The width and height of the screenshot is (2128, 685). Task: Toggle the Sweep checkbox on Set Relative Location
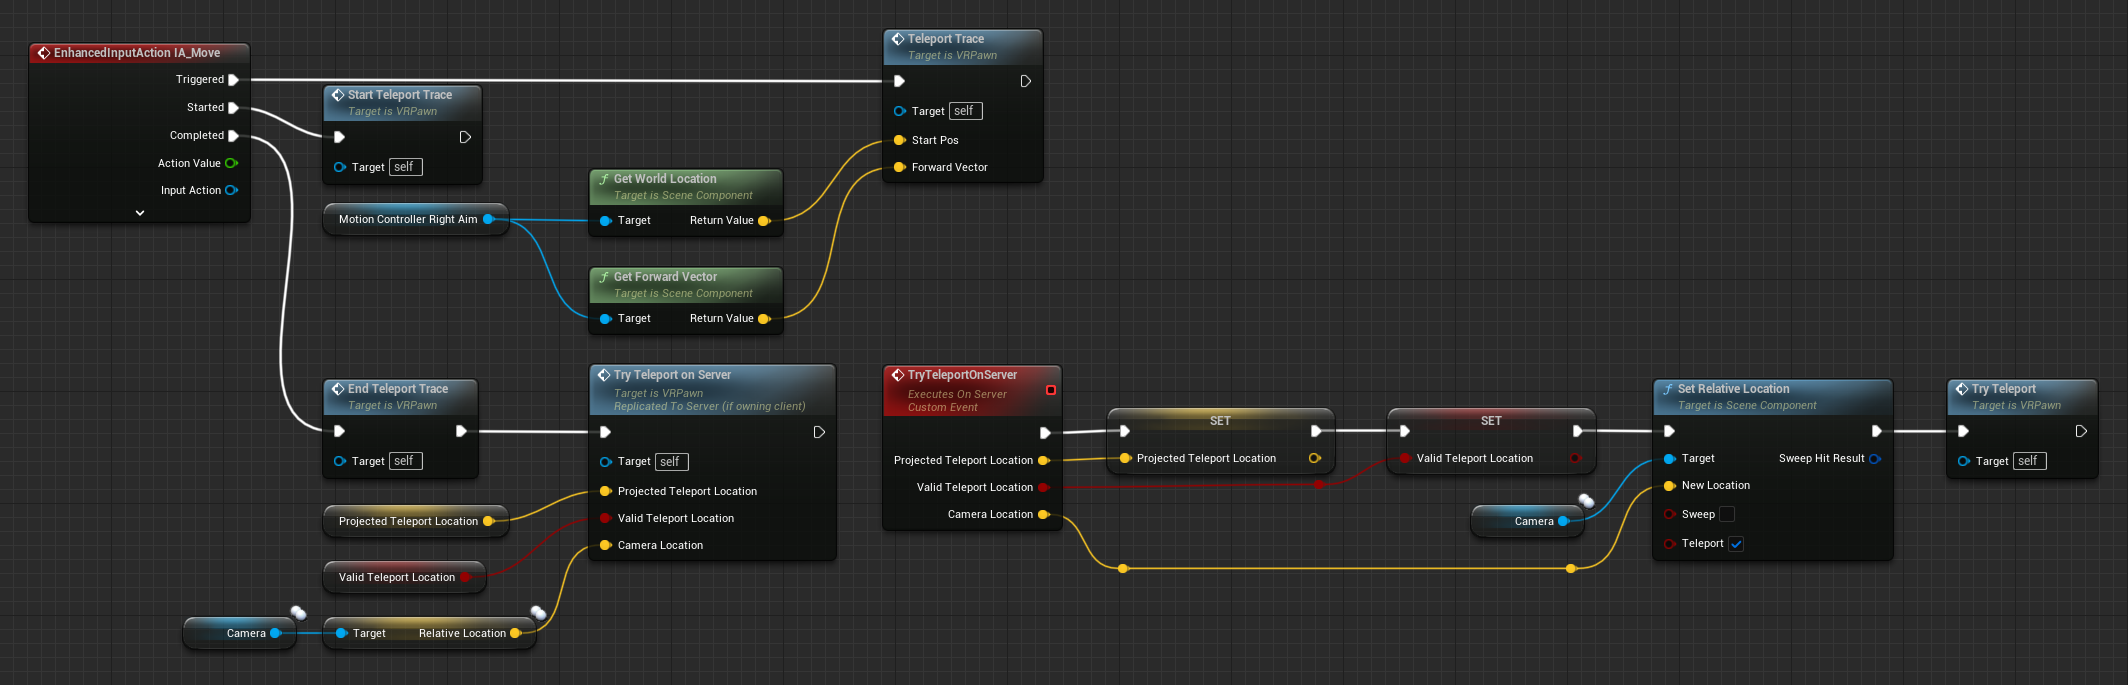1727,514
